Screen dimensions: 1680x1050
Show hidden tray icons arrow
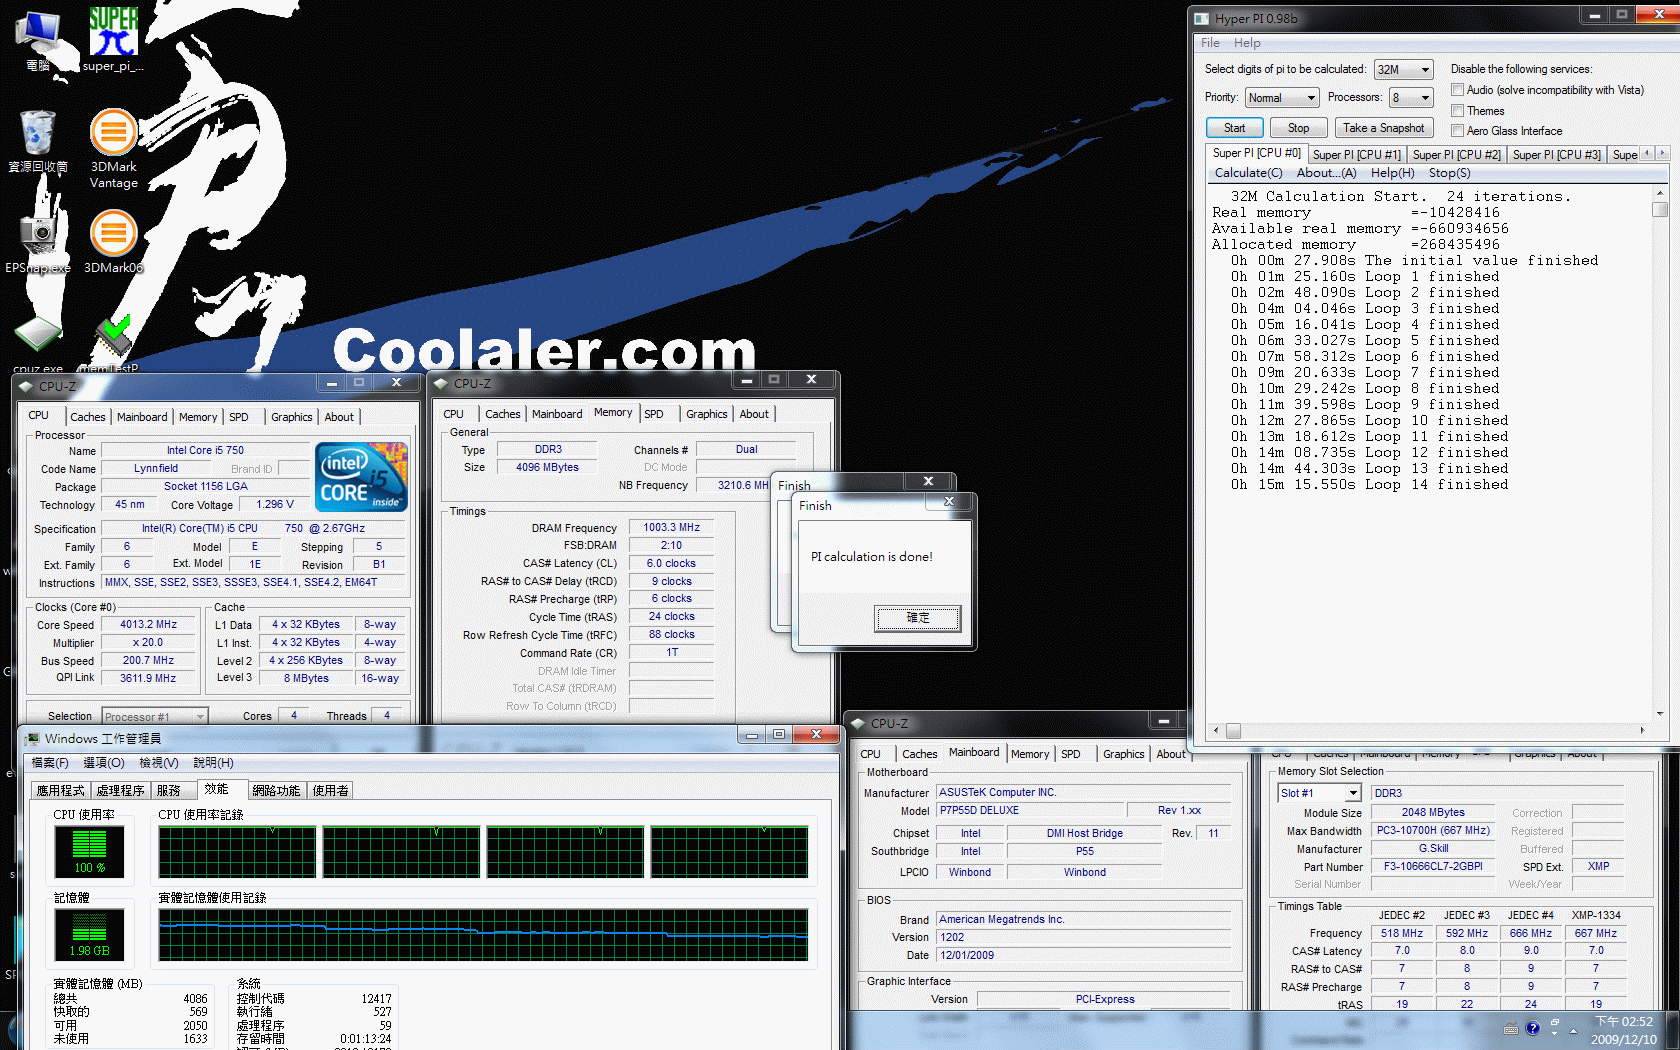pyautogui.click(x=1573, y=1030)
